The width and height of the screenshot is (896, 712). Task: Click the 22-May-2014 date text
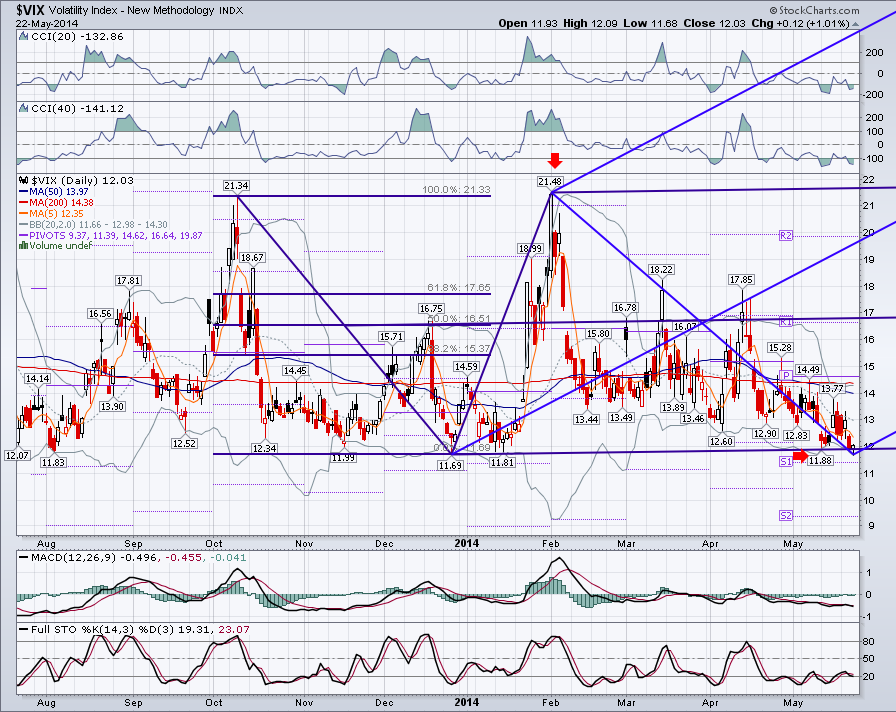(x=47, y=23)
